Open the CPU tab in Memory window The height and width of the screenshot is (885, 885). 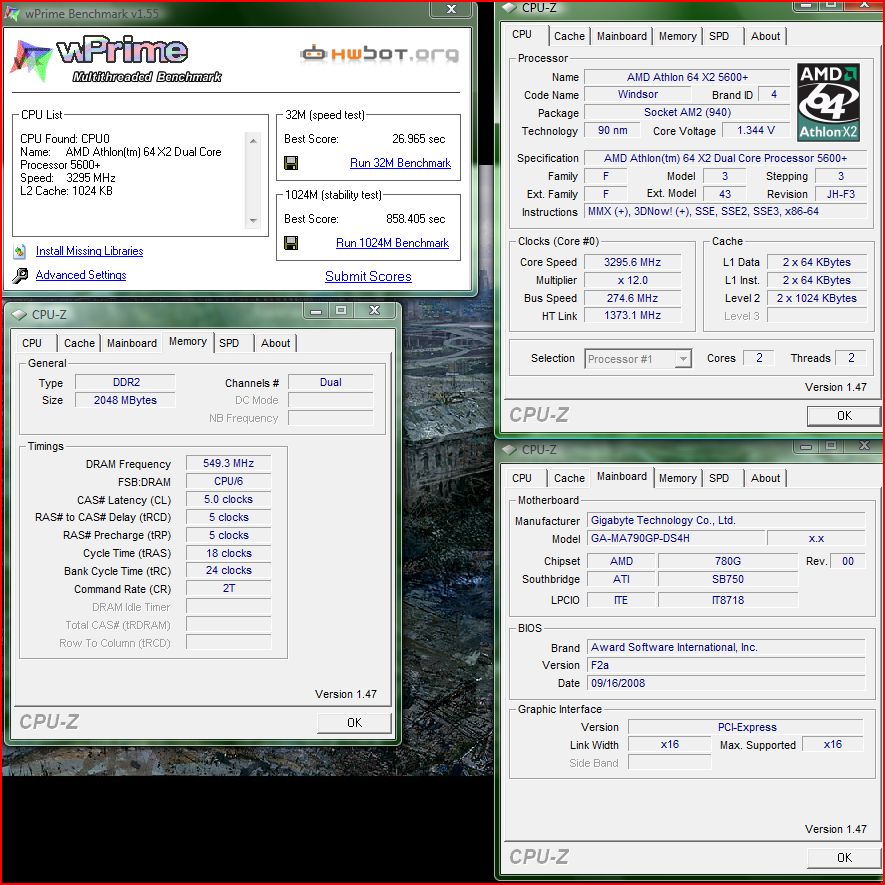click(32, 343)
